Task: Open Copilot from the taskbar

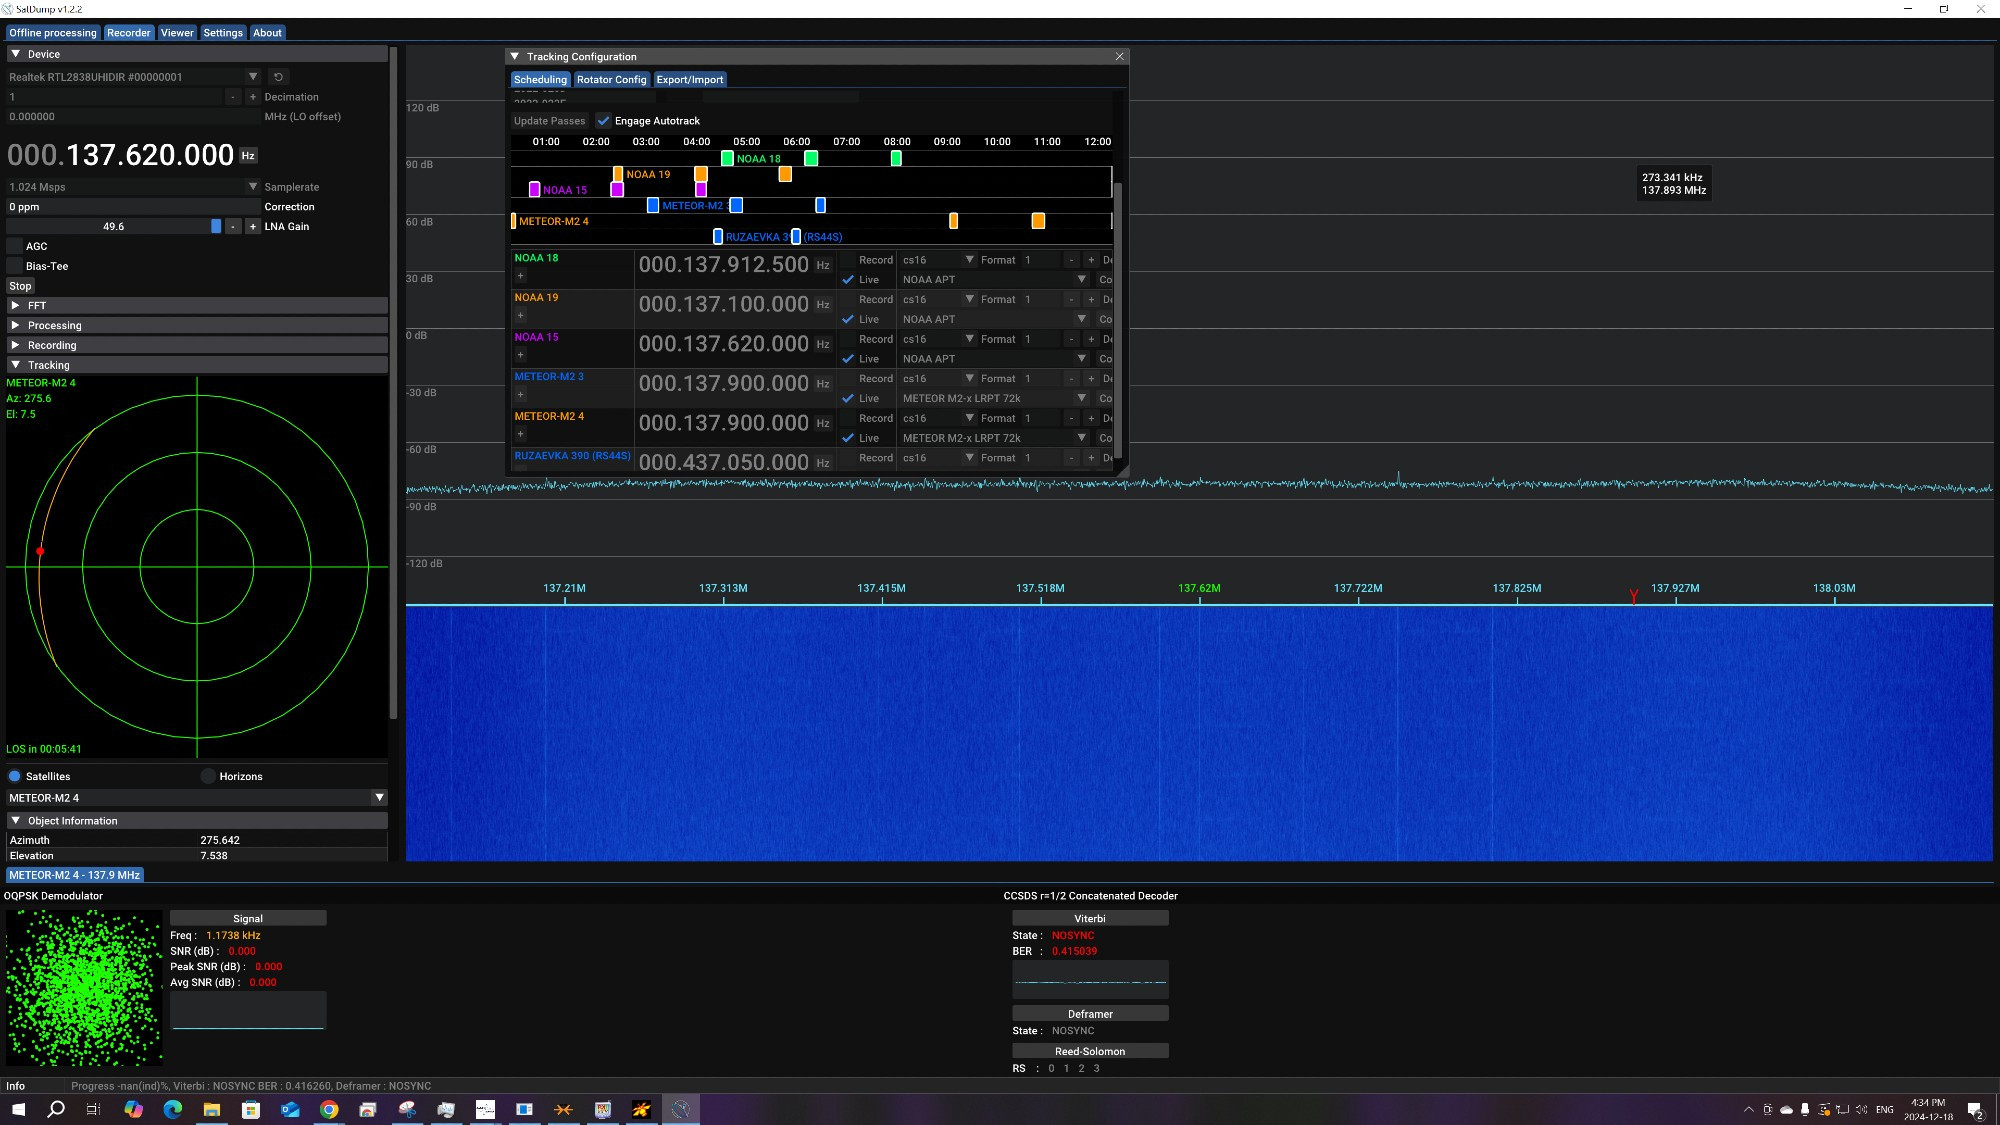Action: point(134,1109)
